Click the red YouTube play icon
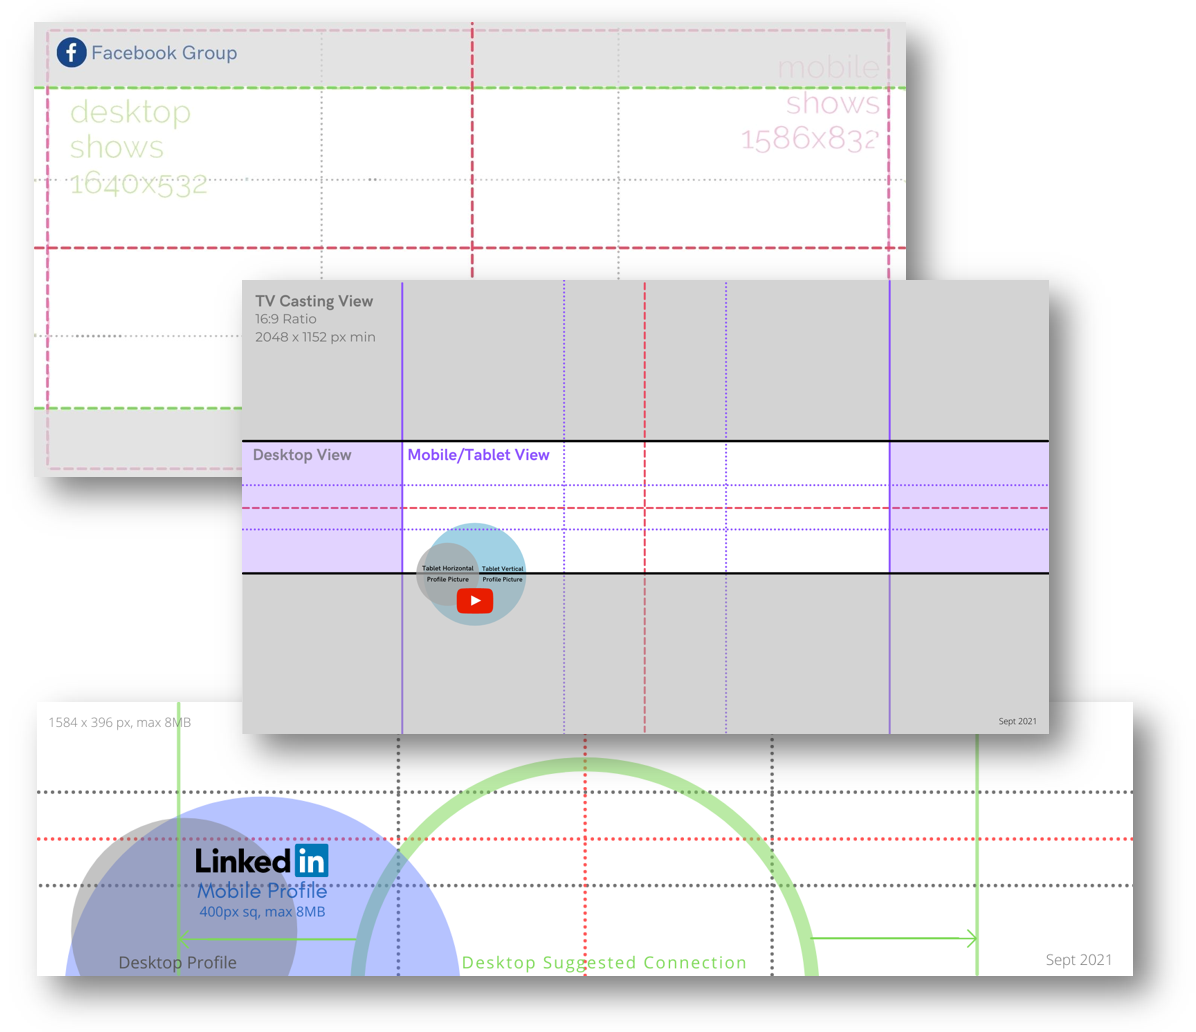Image resolution: width=1196 pixels, height=1032 pixels. click(x=474, y=601)
